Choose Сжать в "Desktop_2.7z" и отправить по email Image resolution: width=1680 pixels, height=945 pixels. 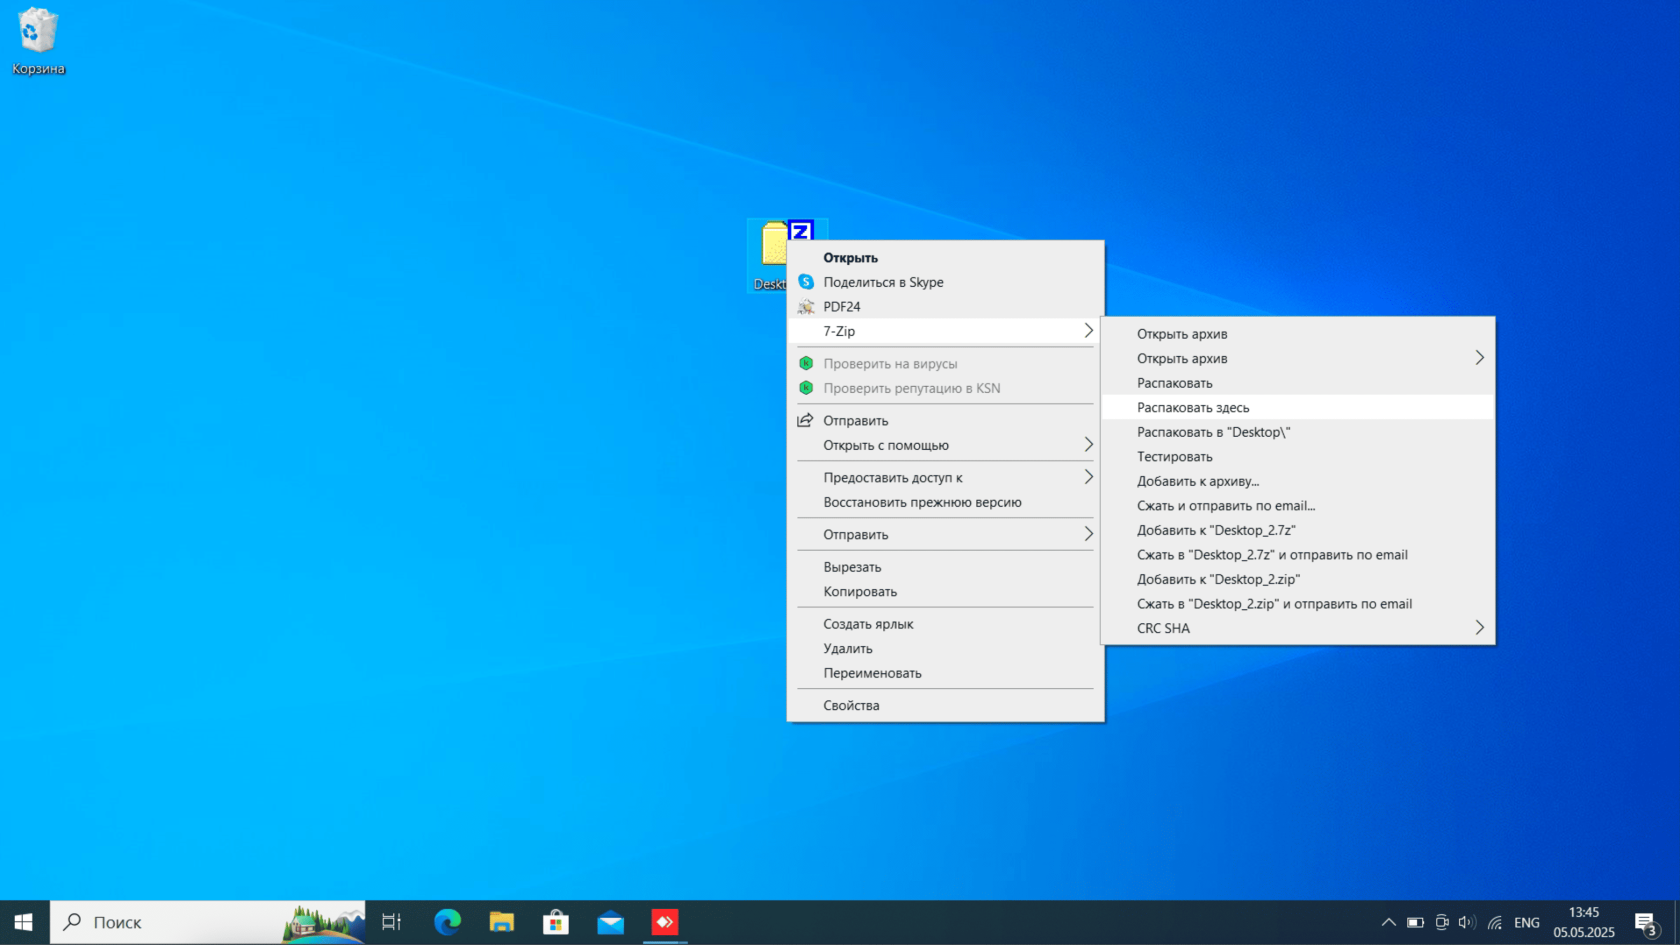(x=1297, y=554)
